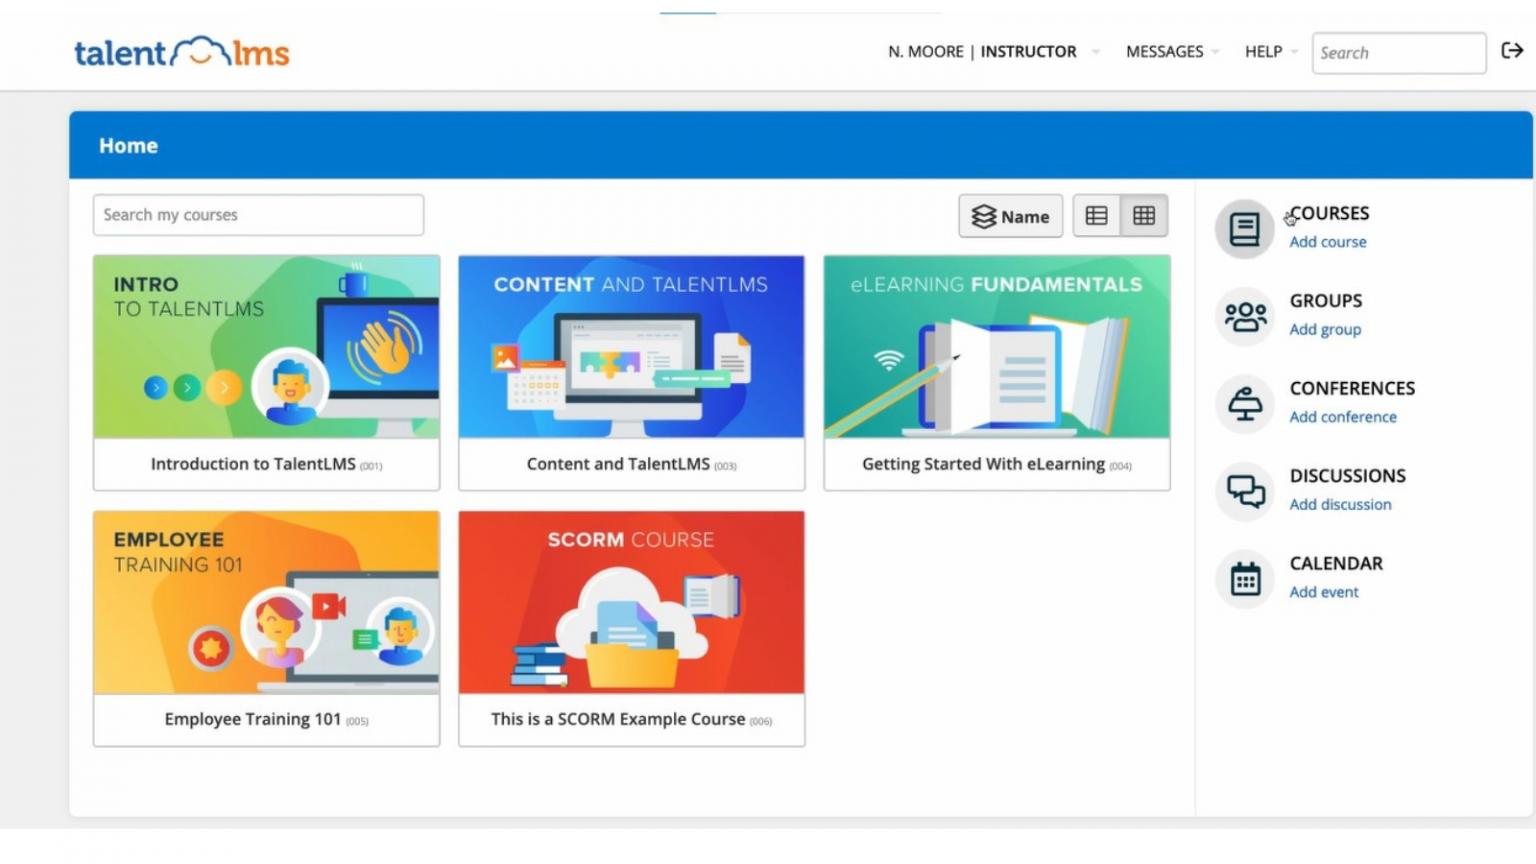Open the Courses book icon in sidebar
The image size is (1536, 864).
[x=1243, y=228]
